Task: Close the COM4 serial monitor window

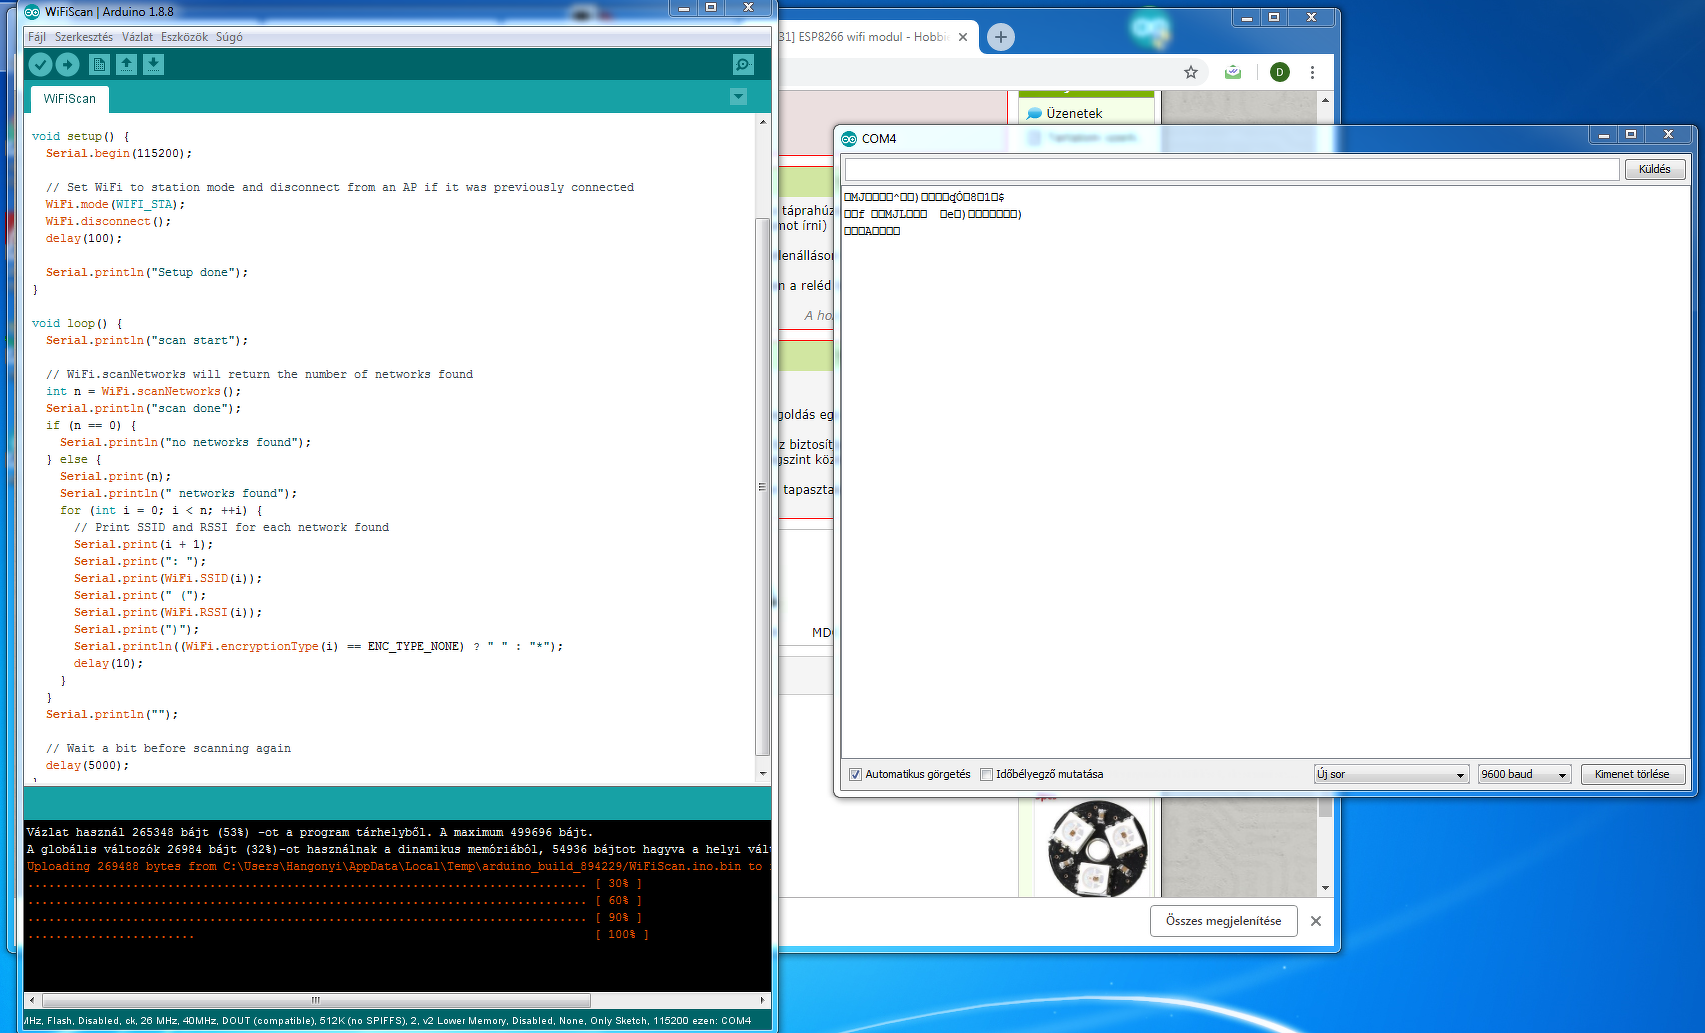Action: coord(1668,135)
